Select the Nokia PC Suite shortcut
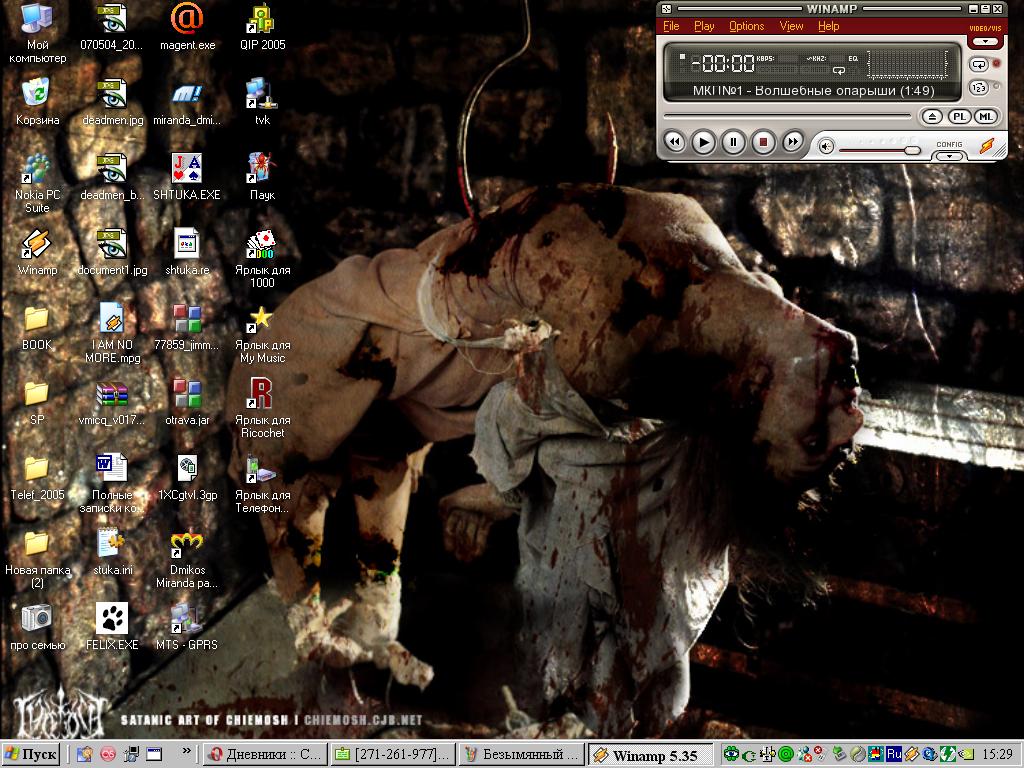This screenshot has height=768, width=1024. [x=37, y=184]
